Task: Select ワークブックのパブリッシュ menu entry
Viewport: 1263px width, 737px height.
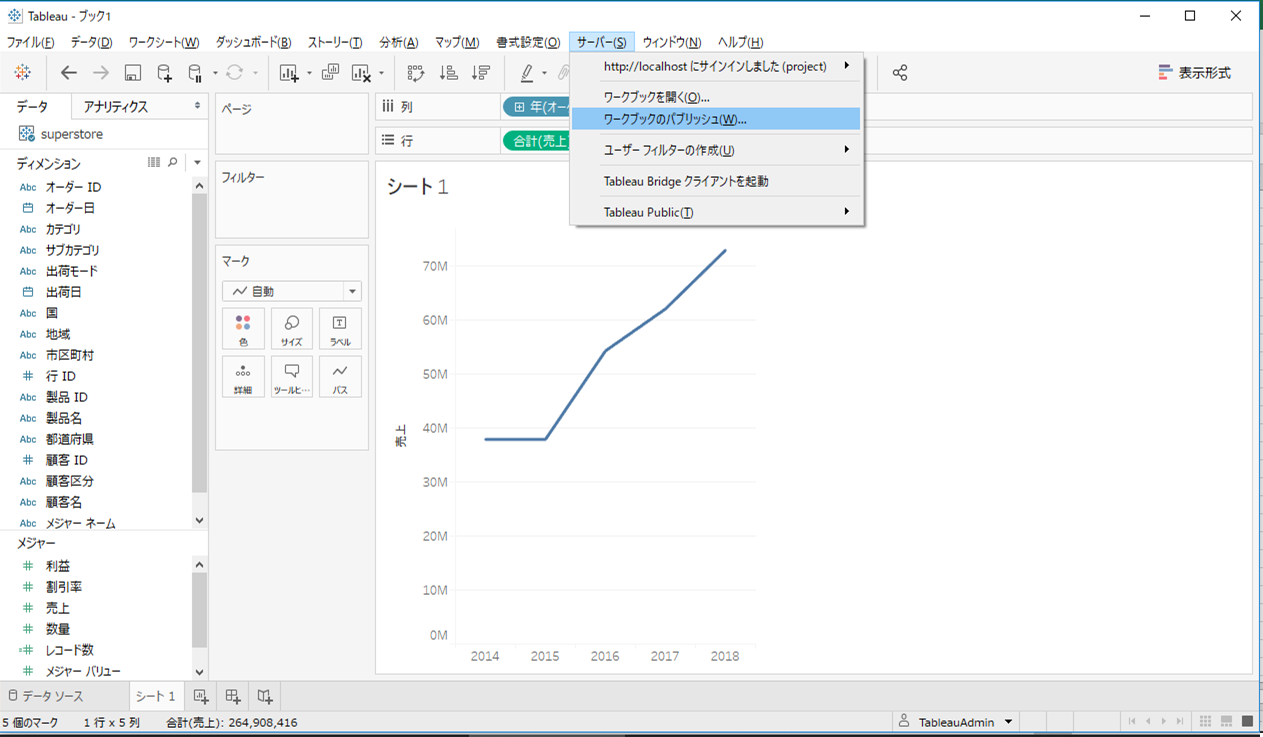Action: point(716,119)
